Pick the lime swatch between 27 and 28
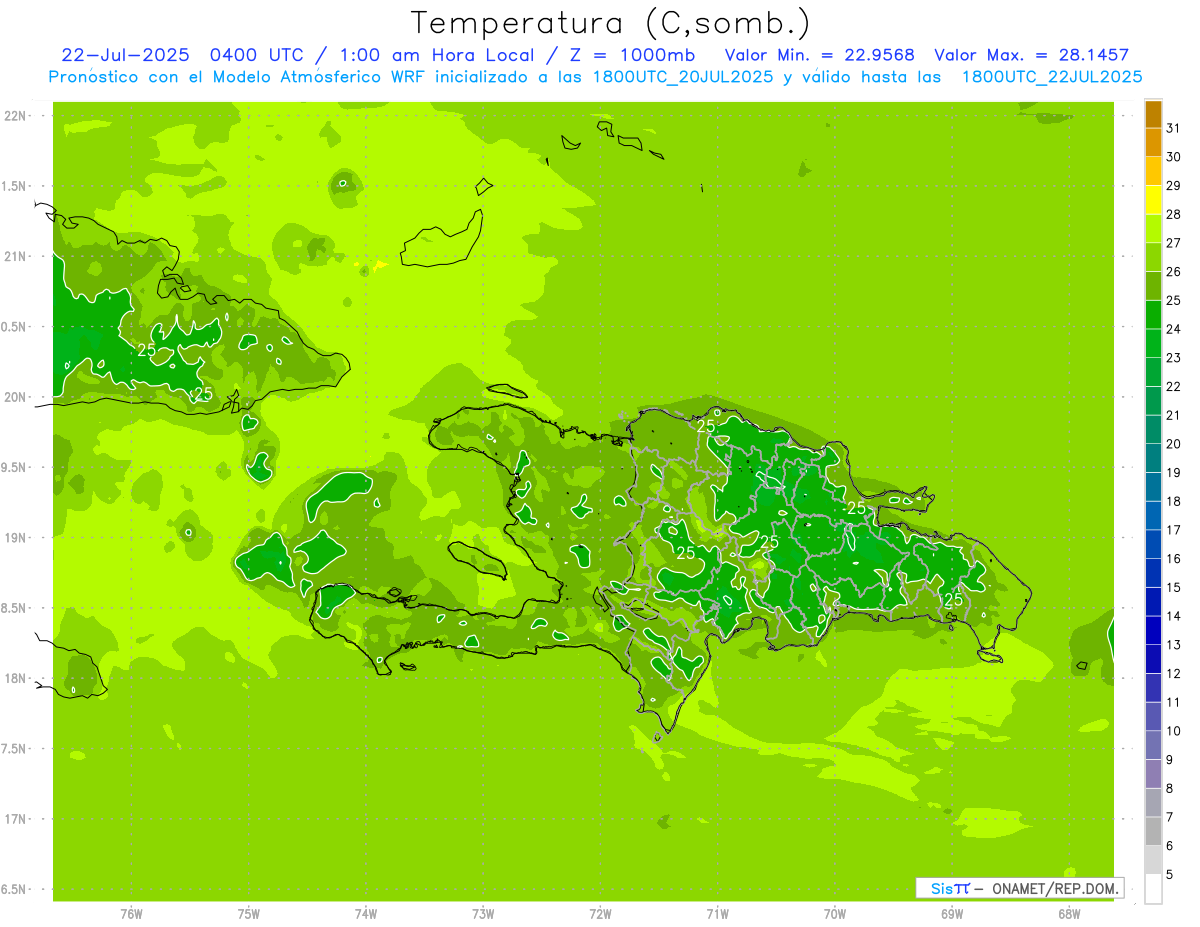This screenshot has width=1200, height=927. 1153,228
